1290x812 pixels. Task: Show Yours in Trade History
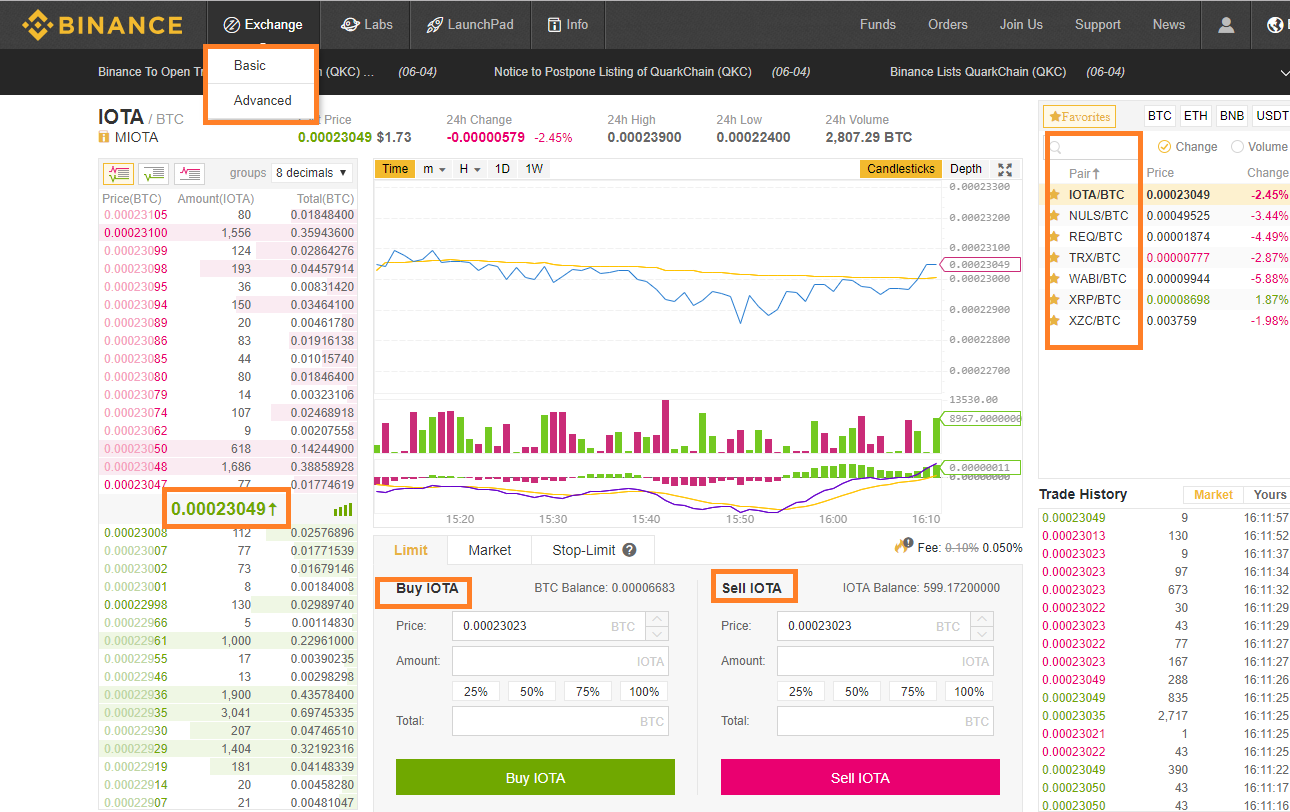pyautogui.click(x=1269, y=495)
